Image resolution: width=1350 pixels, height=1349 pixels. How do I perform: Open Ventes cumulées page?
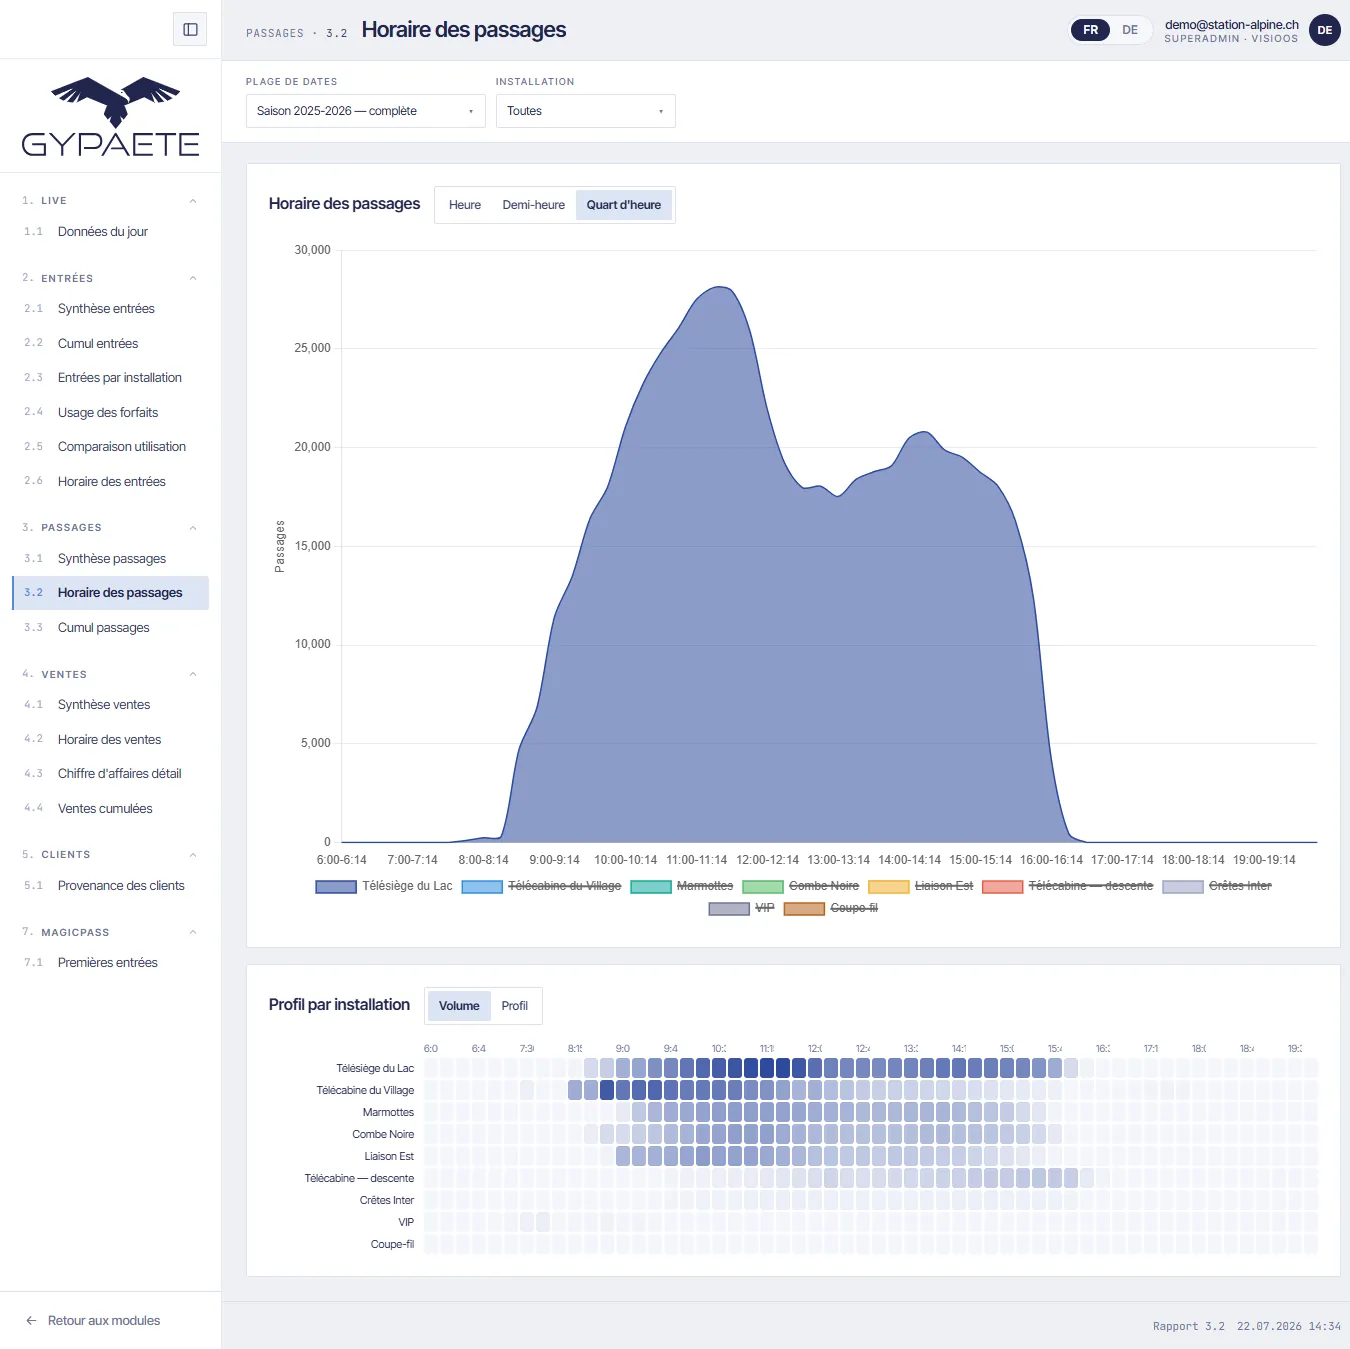[x=110, y=809]
